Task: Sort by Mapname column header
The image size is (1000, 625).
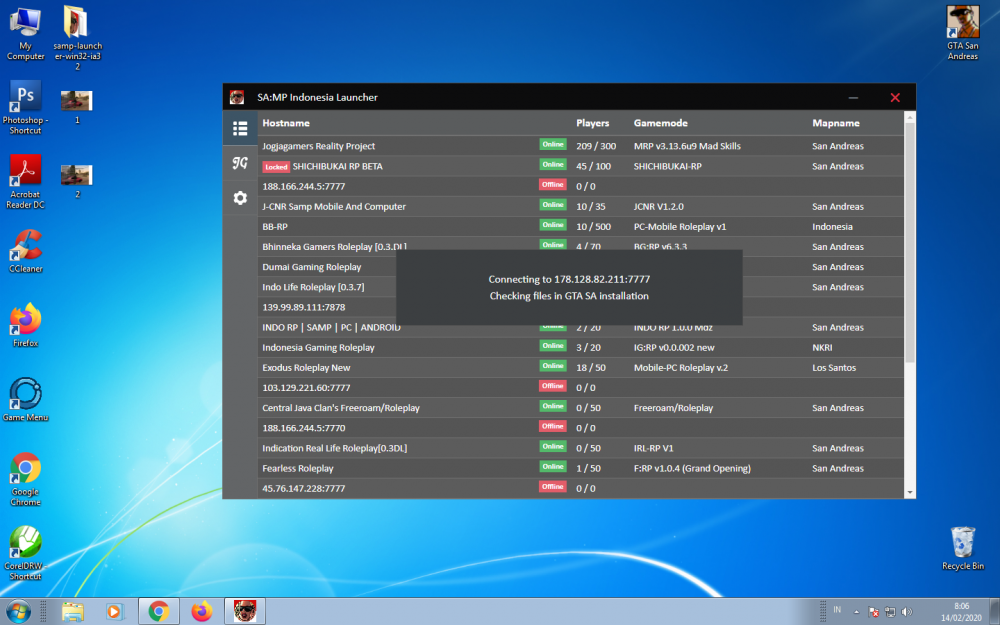Action: pyautogui.click(x=835, y=123)
